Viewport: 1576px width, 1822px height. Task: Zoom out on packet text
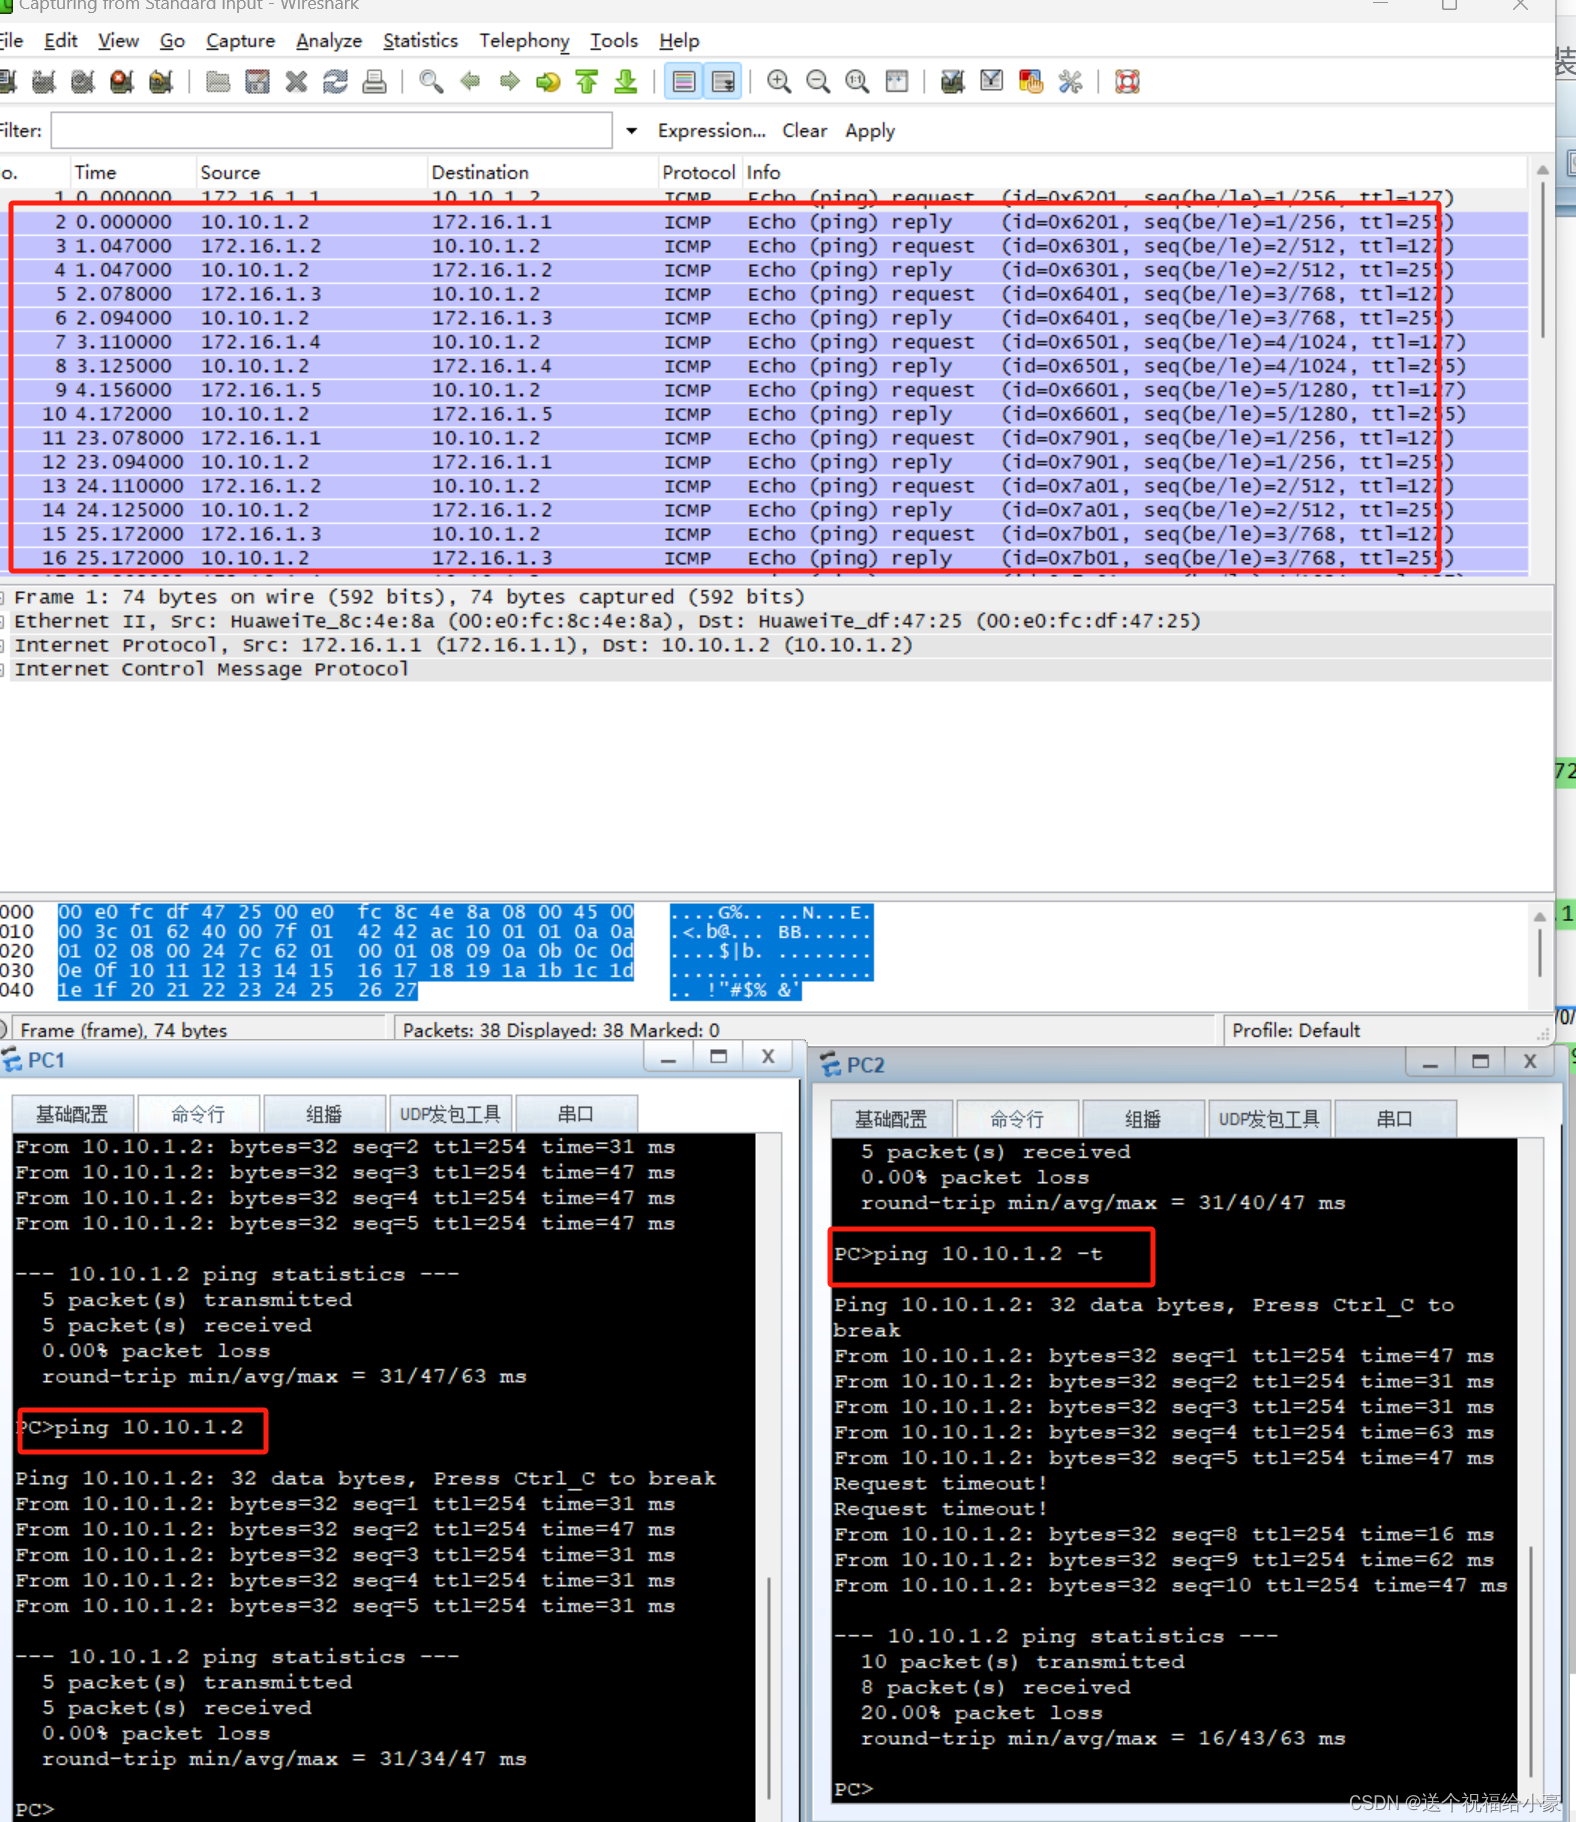[818, 82]
